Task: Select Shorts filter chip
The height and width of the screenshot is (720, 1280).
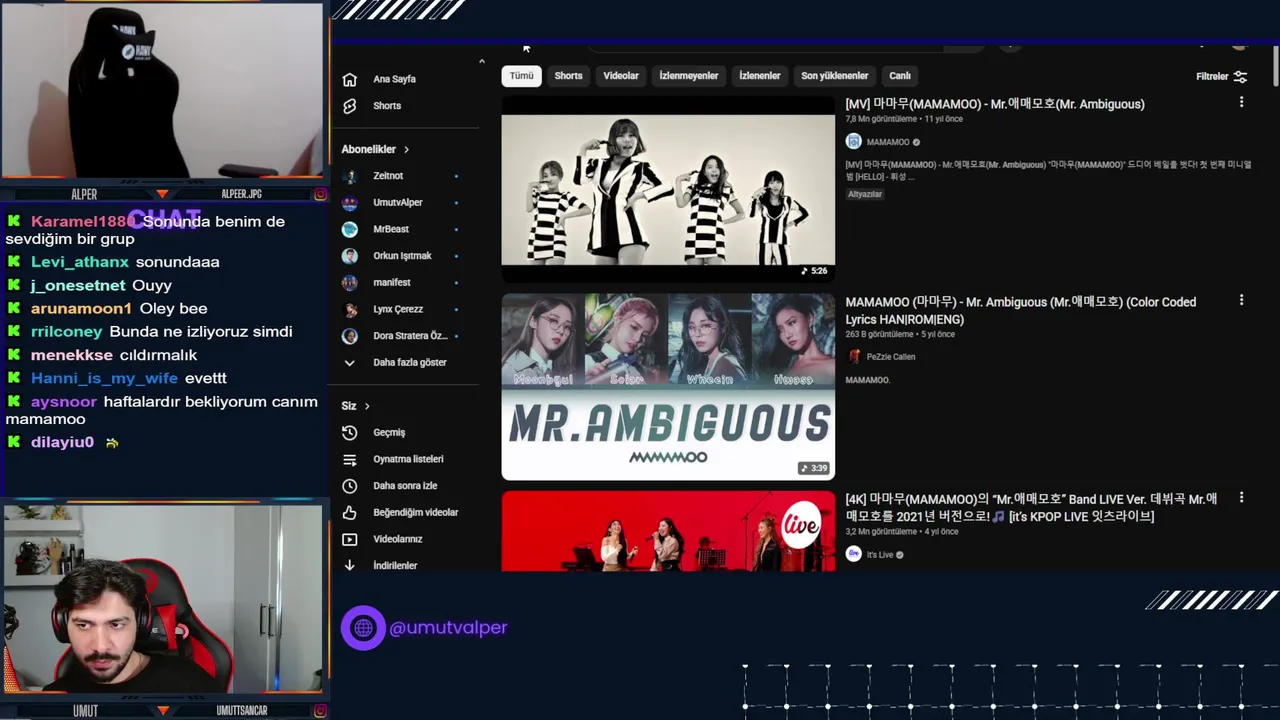Action: tap(568, 76)
